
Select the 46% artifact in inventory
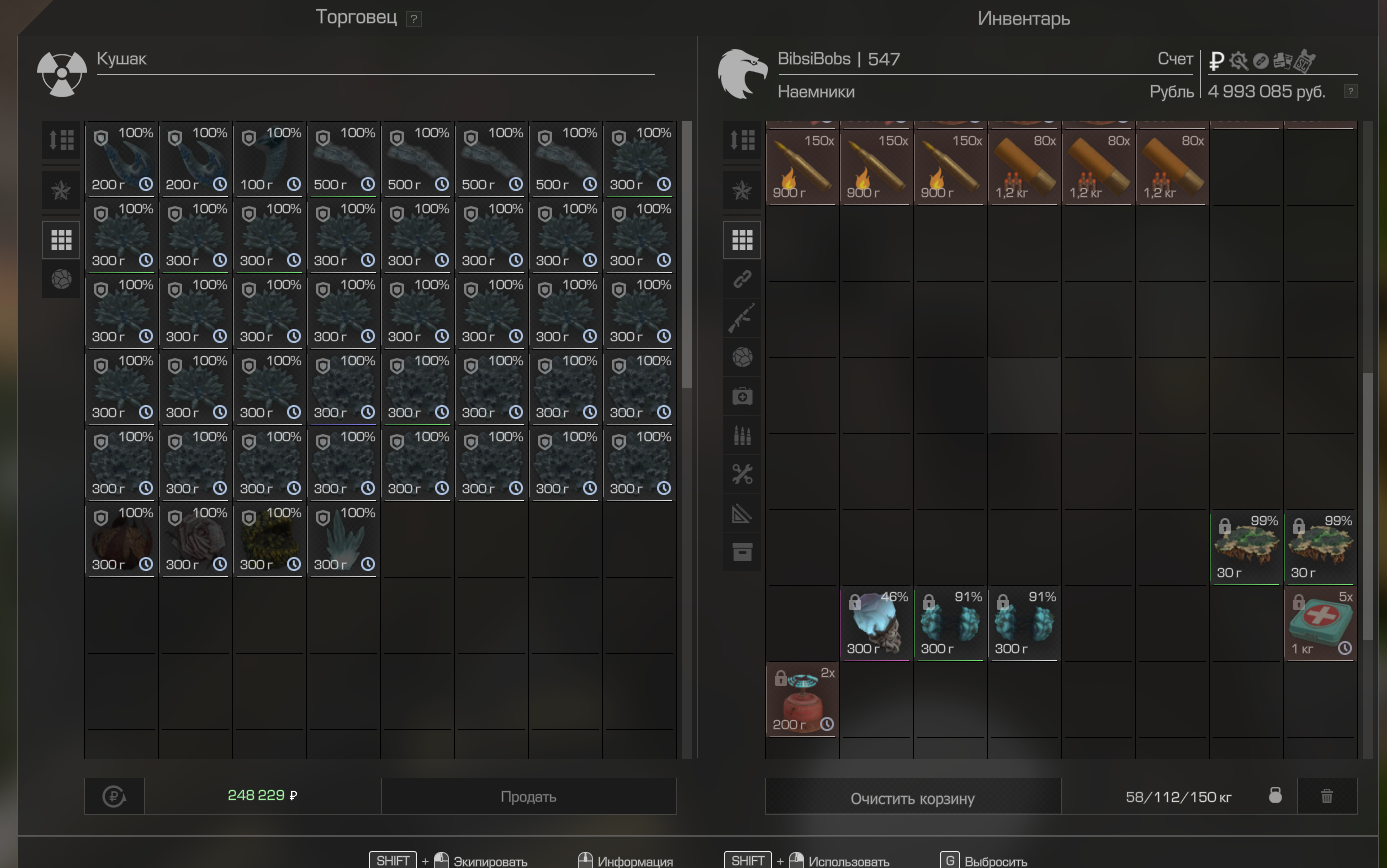(x=876, y=623)
